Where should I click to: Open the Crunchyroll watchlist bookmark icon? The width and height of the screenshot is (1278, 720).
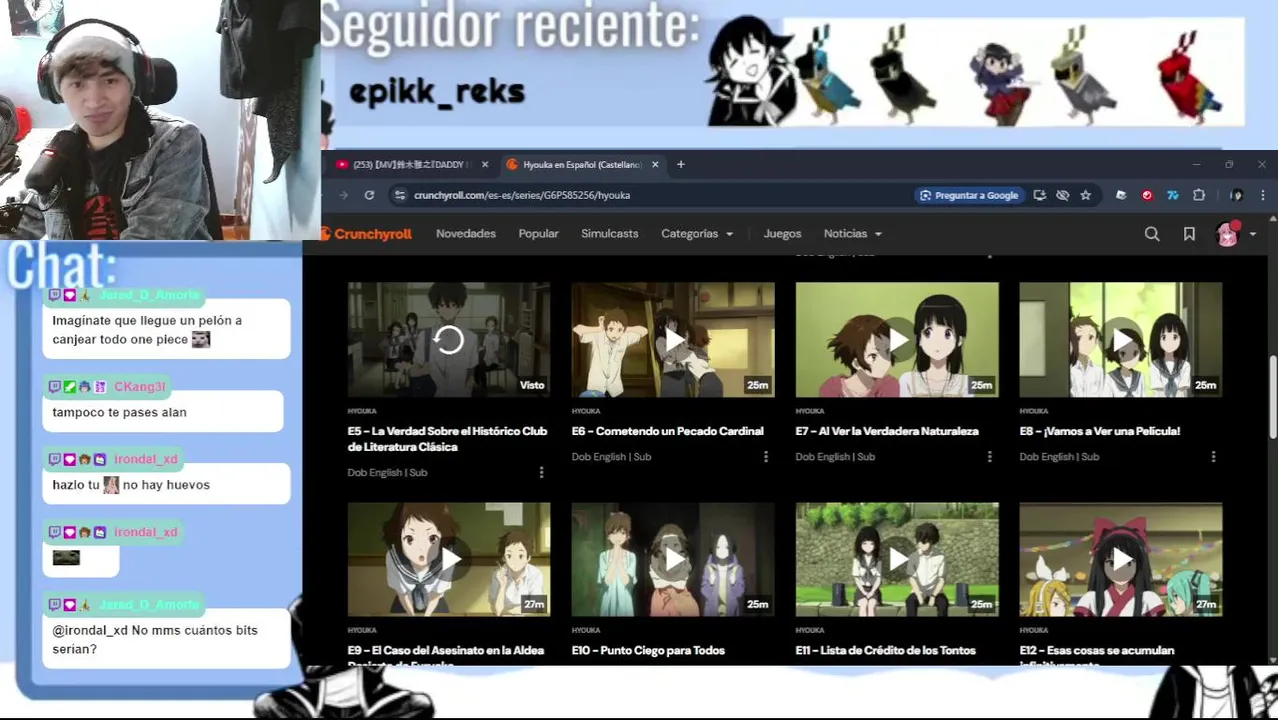1189,234
